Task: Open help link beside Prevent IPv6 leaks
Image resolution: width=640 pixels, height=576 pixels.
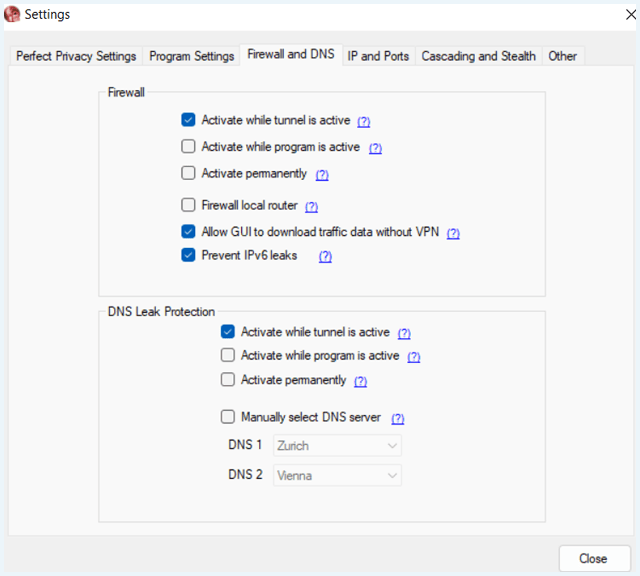Action: coord(325,257)
